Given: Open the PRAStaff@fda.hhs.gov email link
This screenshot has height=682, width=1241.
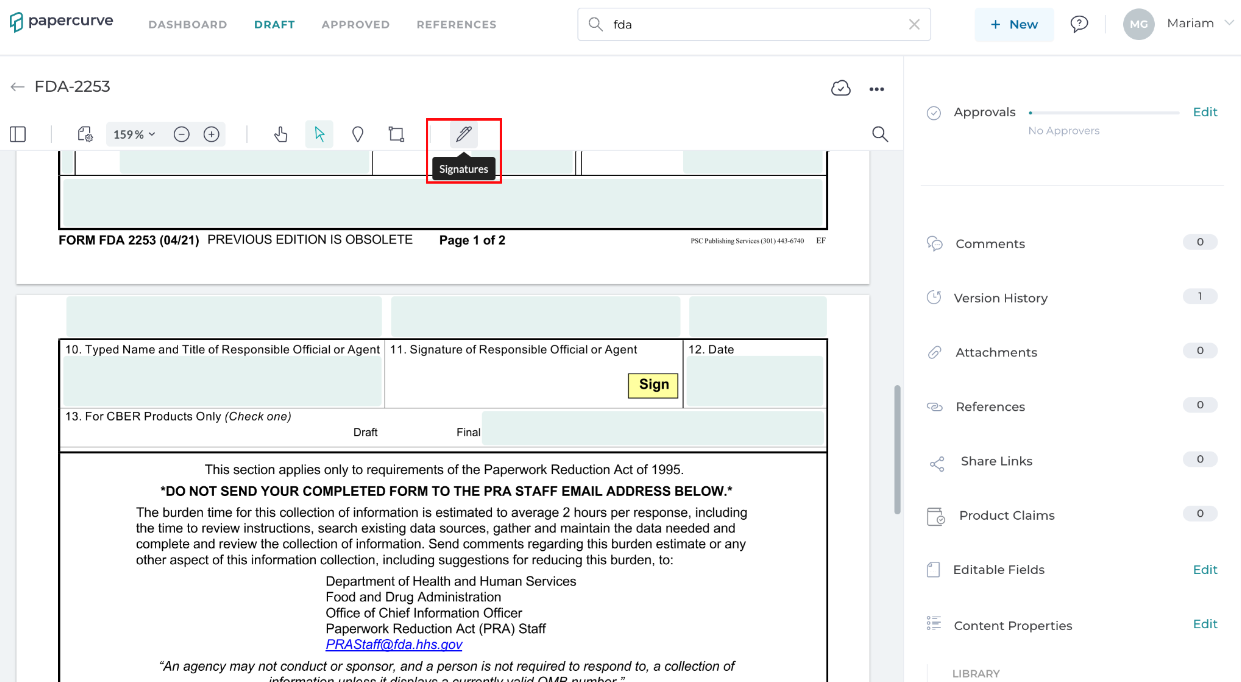Looking at the screenshot, I should pos(394,645).
